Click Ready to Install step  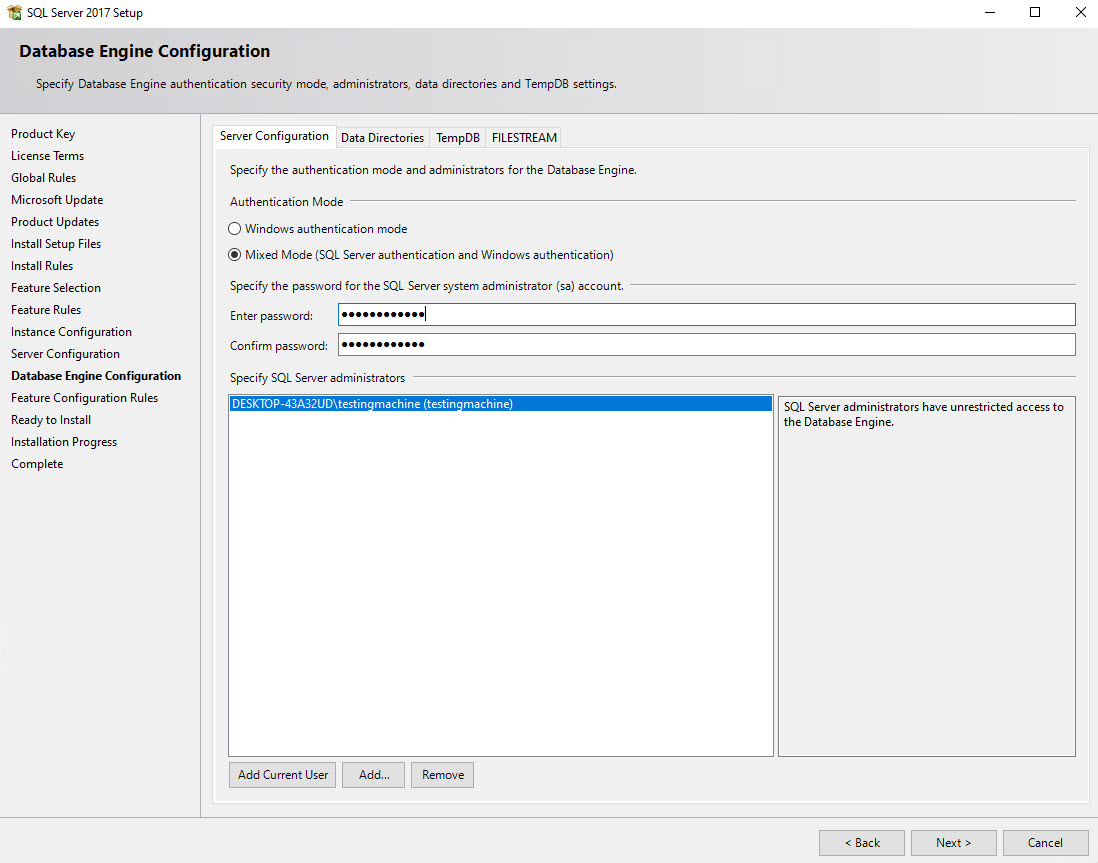coord(51,420)
